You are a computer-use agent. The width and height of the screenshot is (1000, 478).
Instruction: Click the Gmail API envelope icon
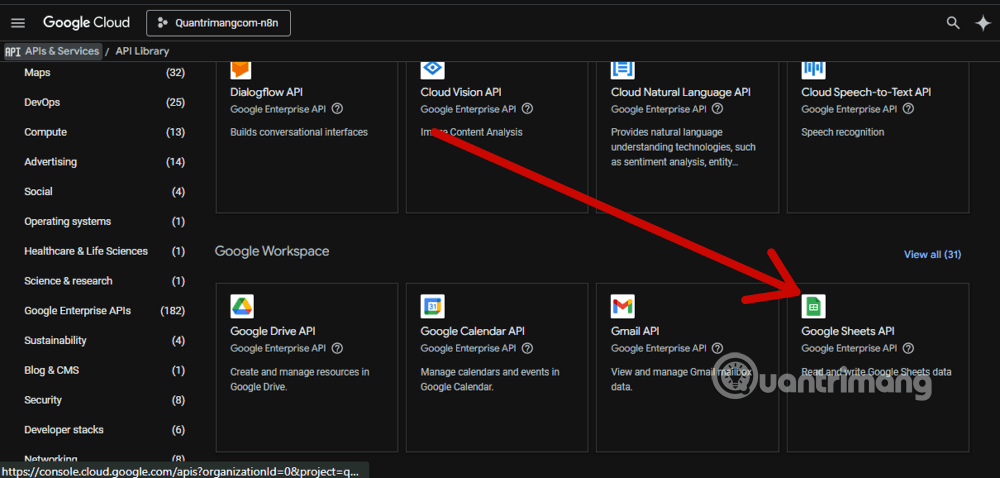click(x=622, y=306)
